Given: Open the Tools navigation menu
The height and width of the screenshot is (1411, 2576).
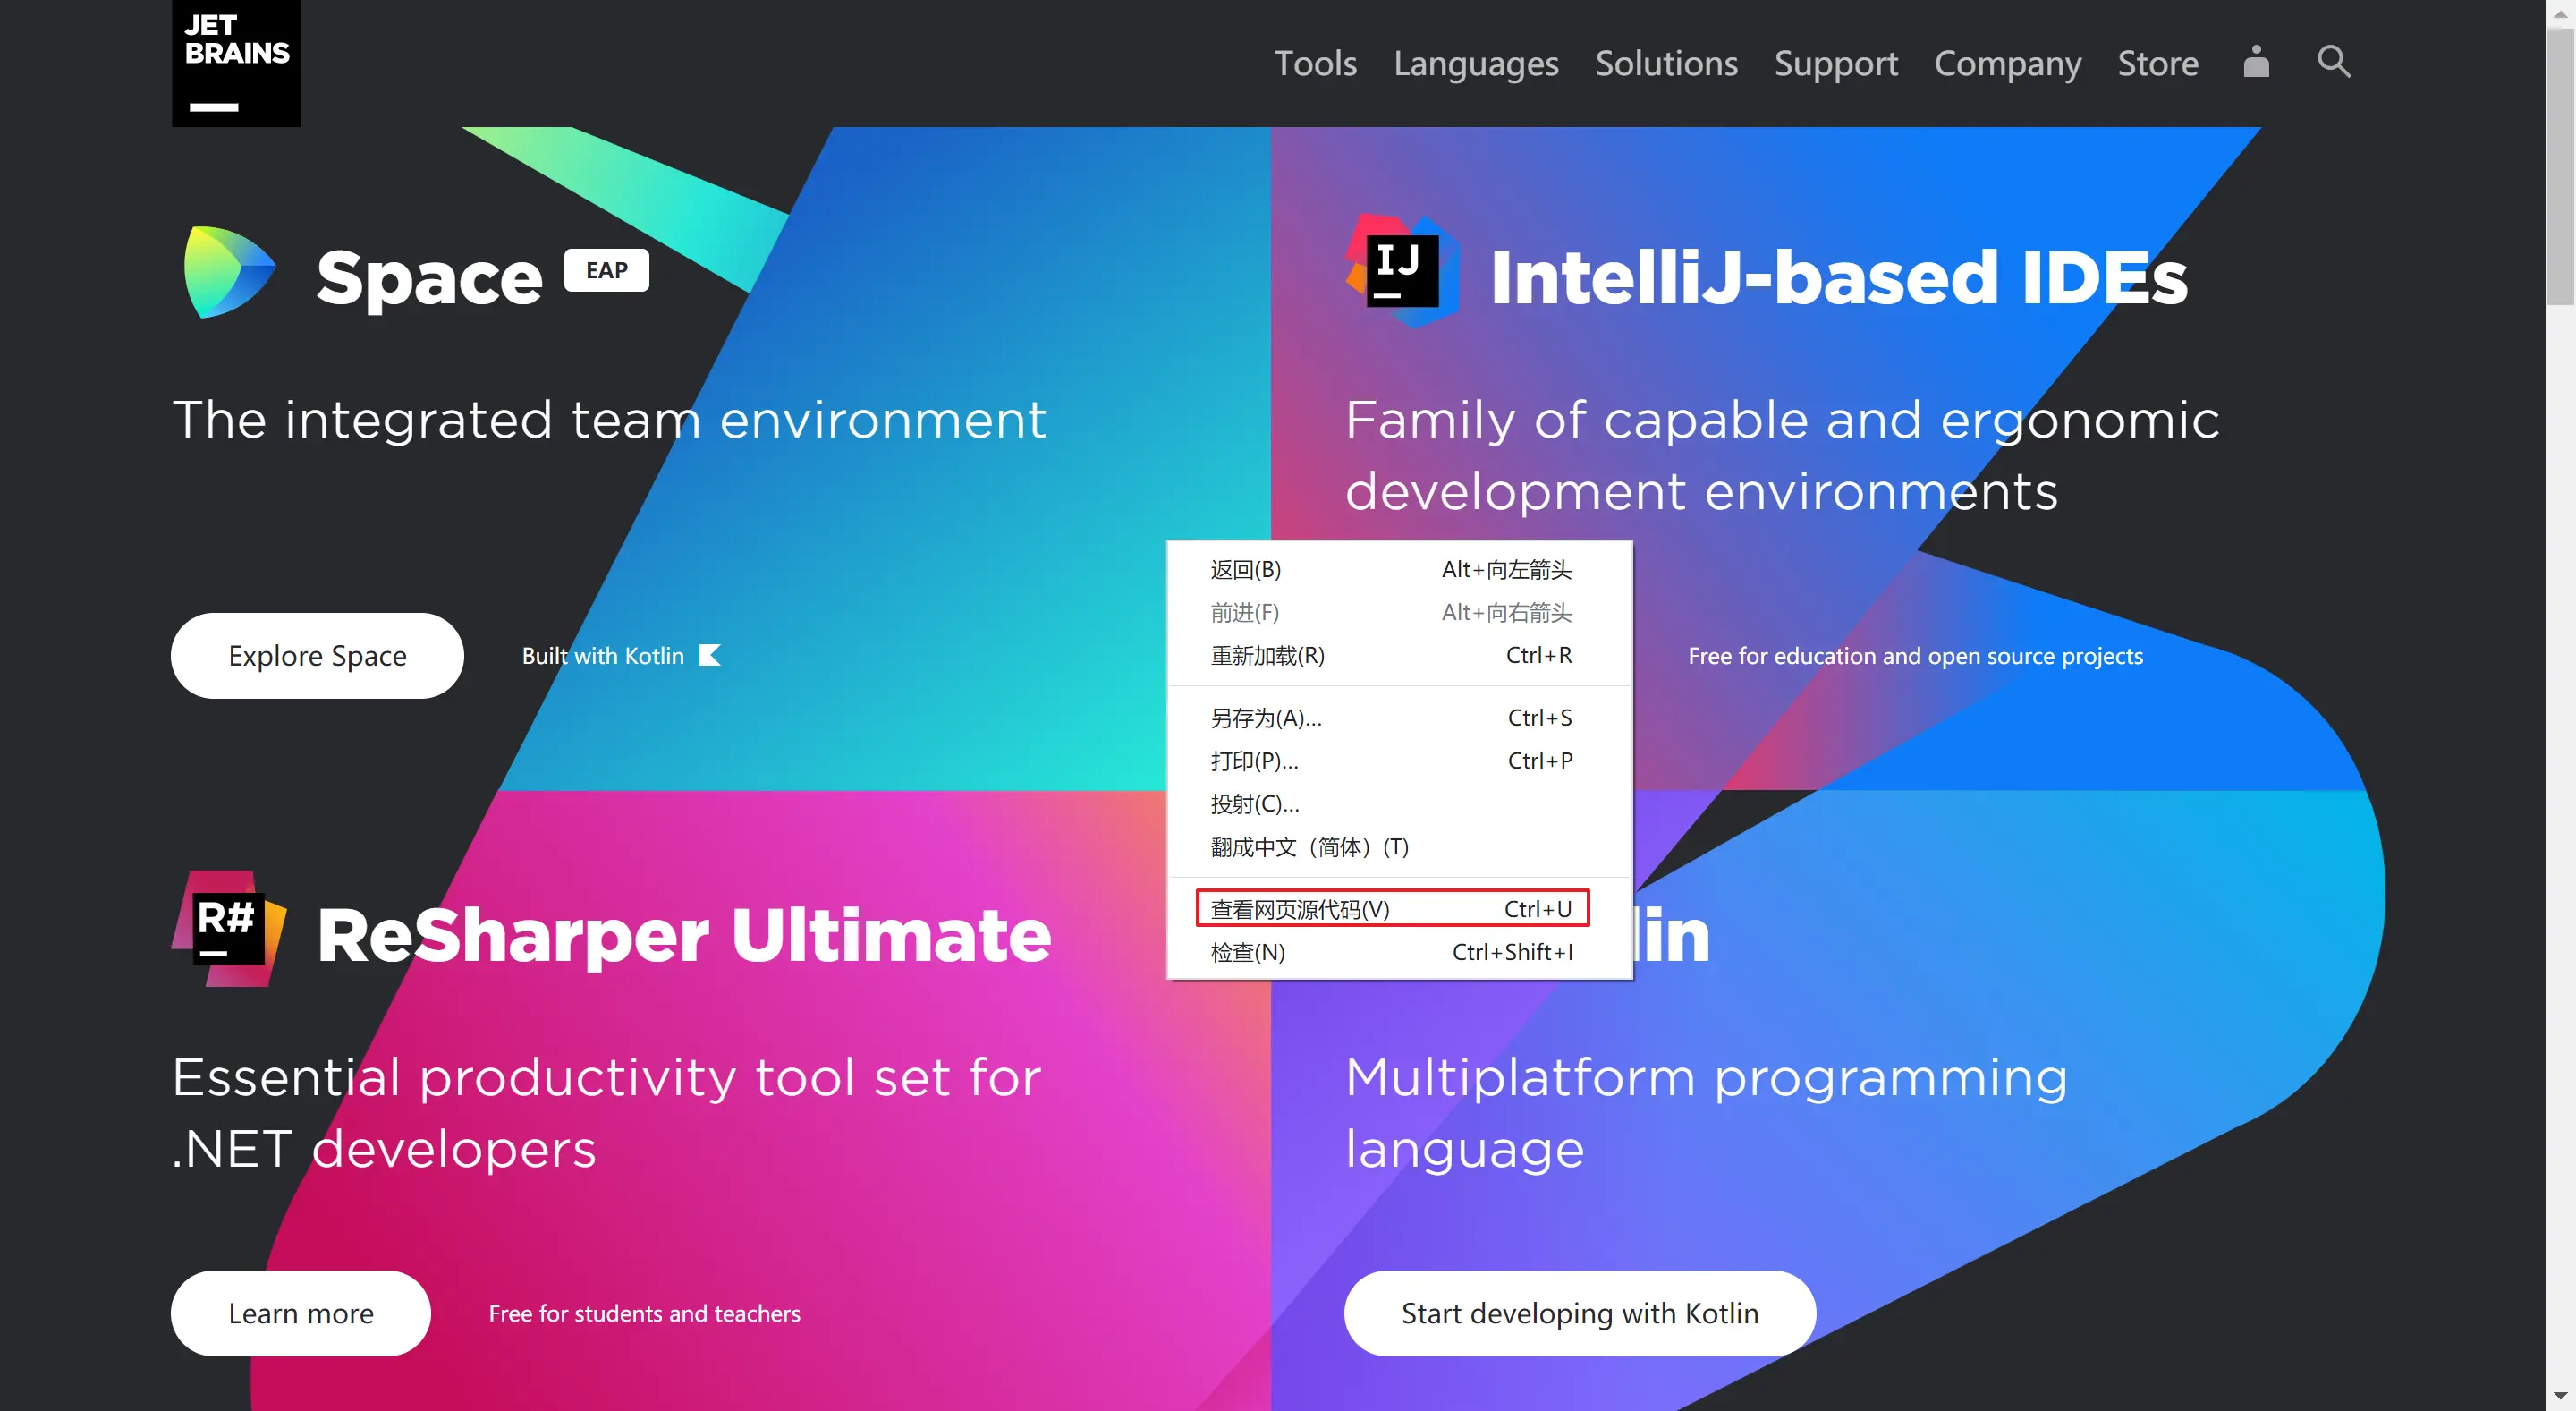Looking at the screenshot, I should (1314, 63).
